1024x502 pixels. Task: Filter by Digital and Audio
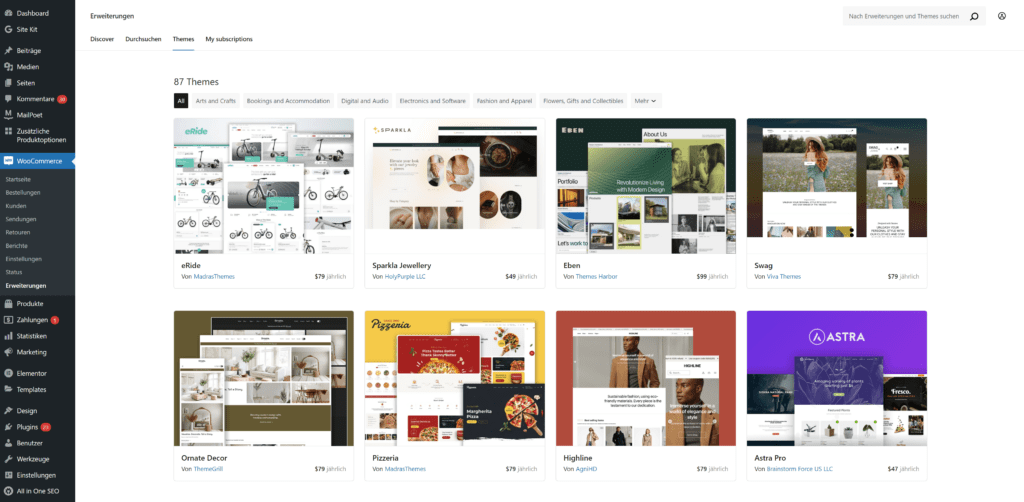point(365,101)
